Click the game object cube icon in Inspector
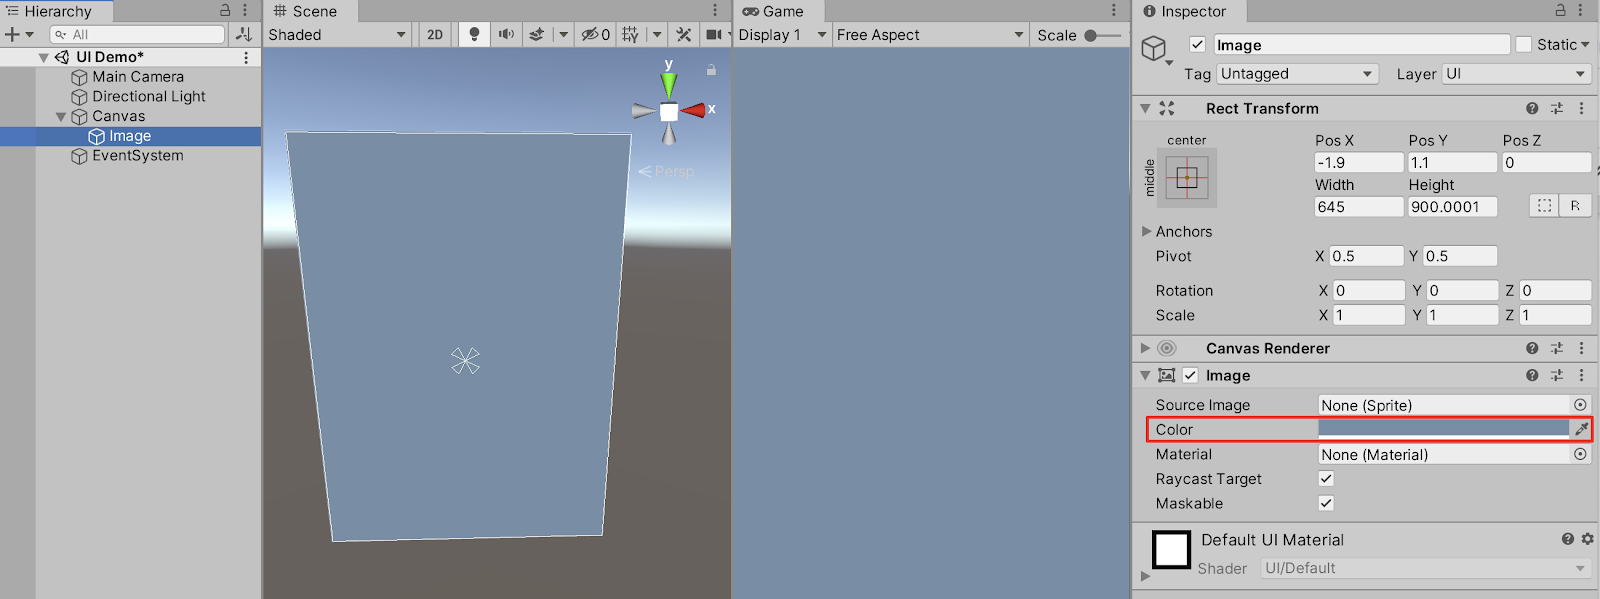The width and height of the screenshot is (1600, 599). pos(1155,48)
